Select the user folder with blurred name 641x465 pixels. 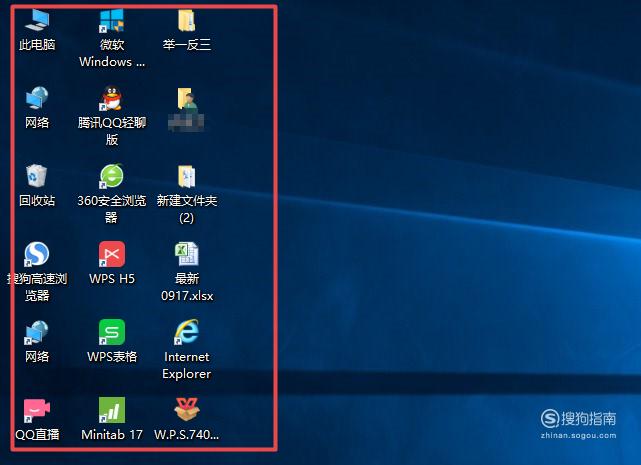pyautogui.click(x=186, y=99)
